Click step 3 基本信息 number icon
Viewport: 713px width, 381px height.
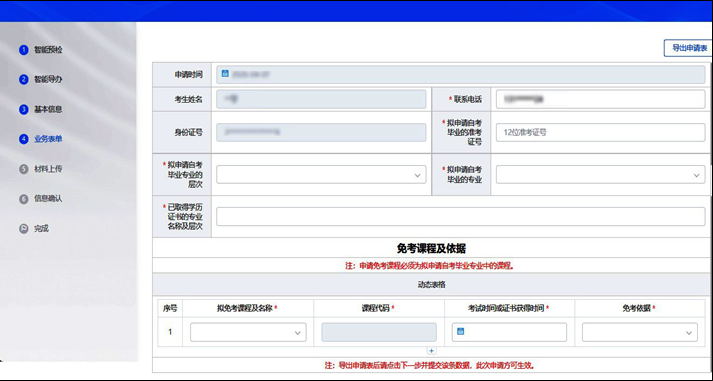(24, 110)
